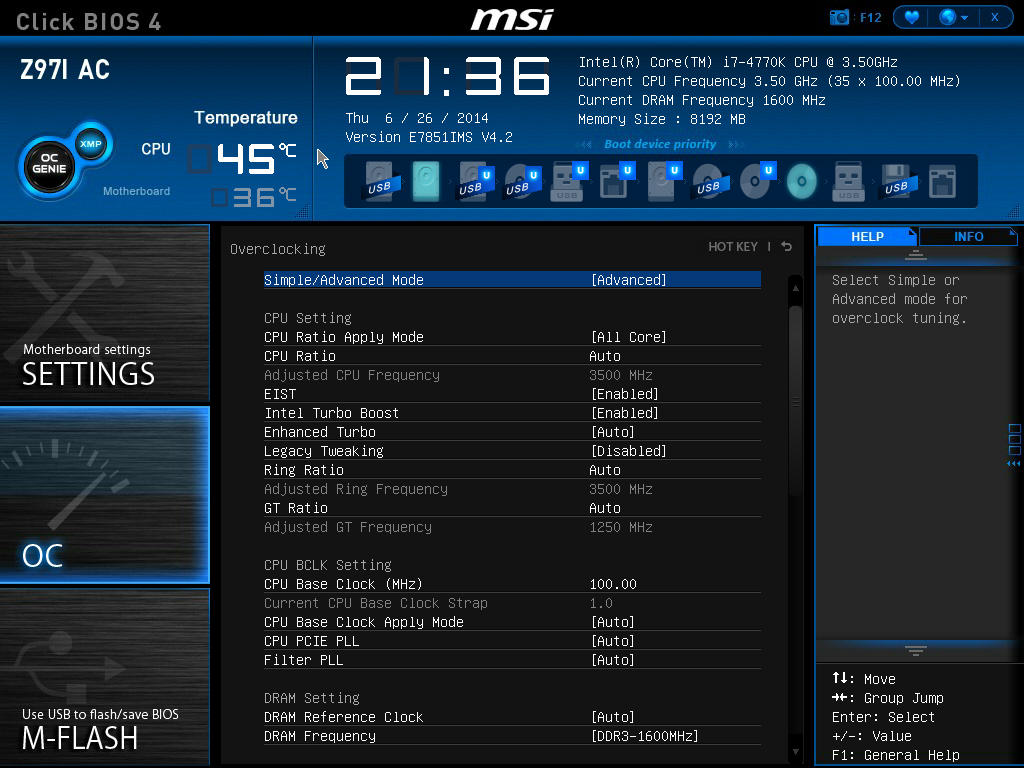Click the F12 screenshot camera icon

coord(839,17)
